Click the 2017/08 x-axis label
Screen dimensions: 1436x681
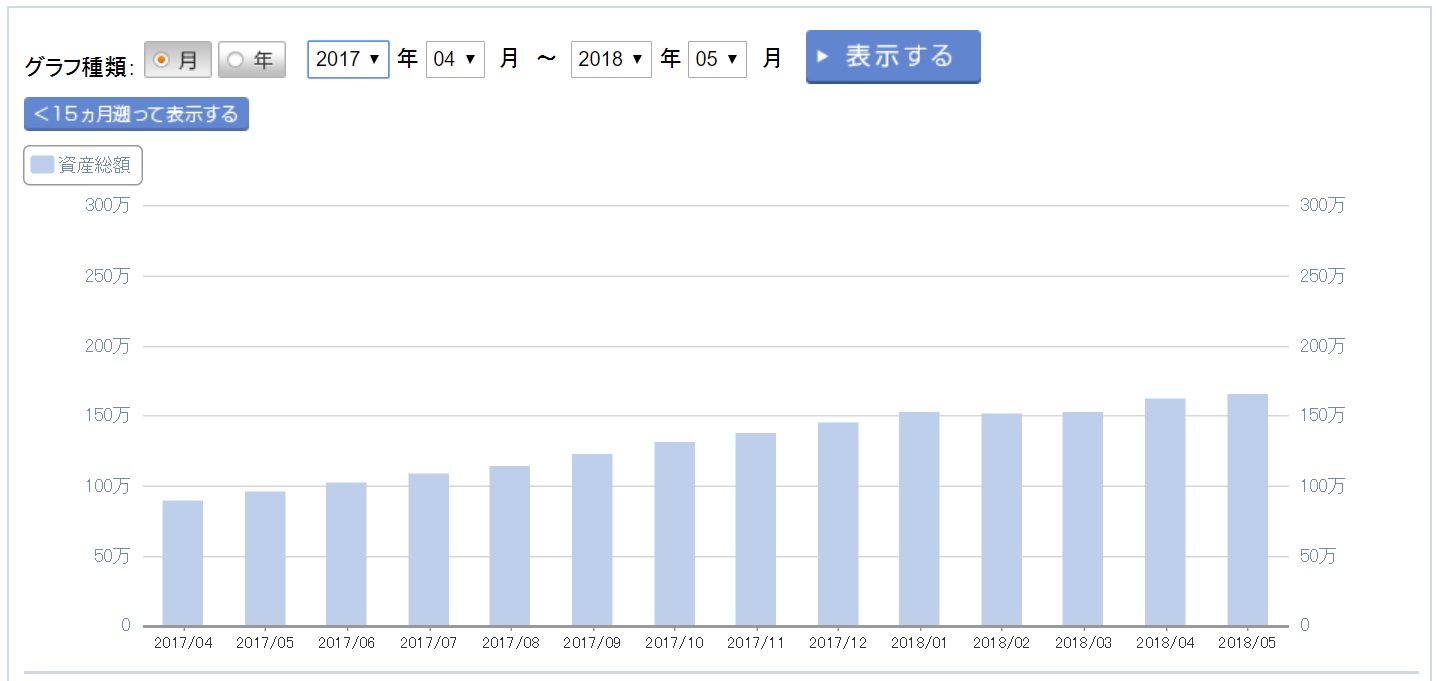point(510,643)
